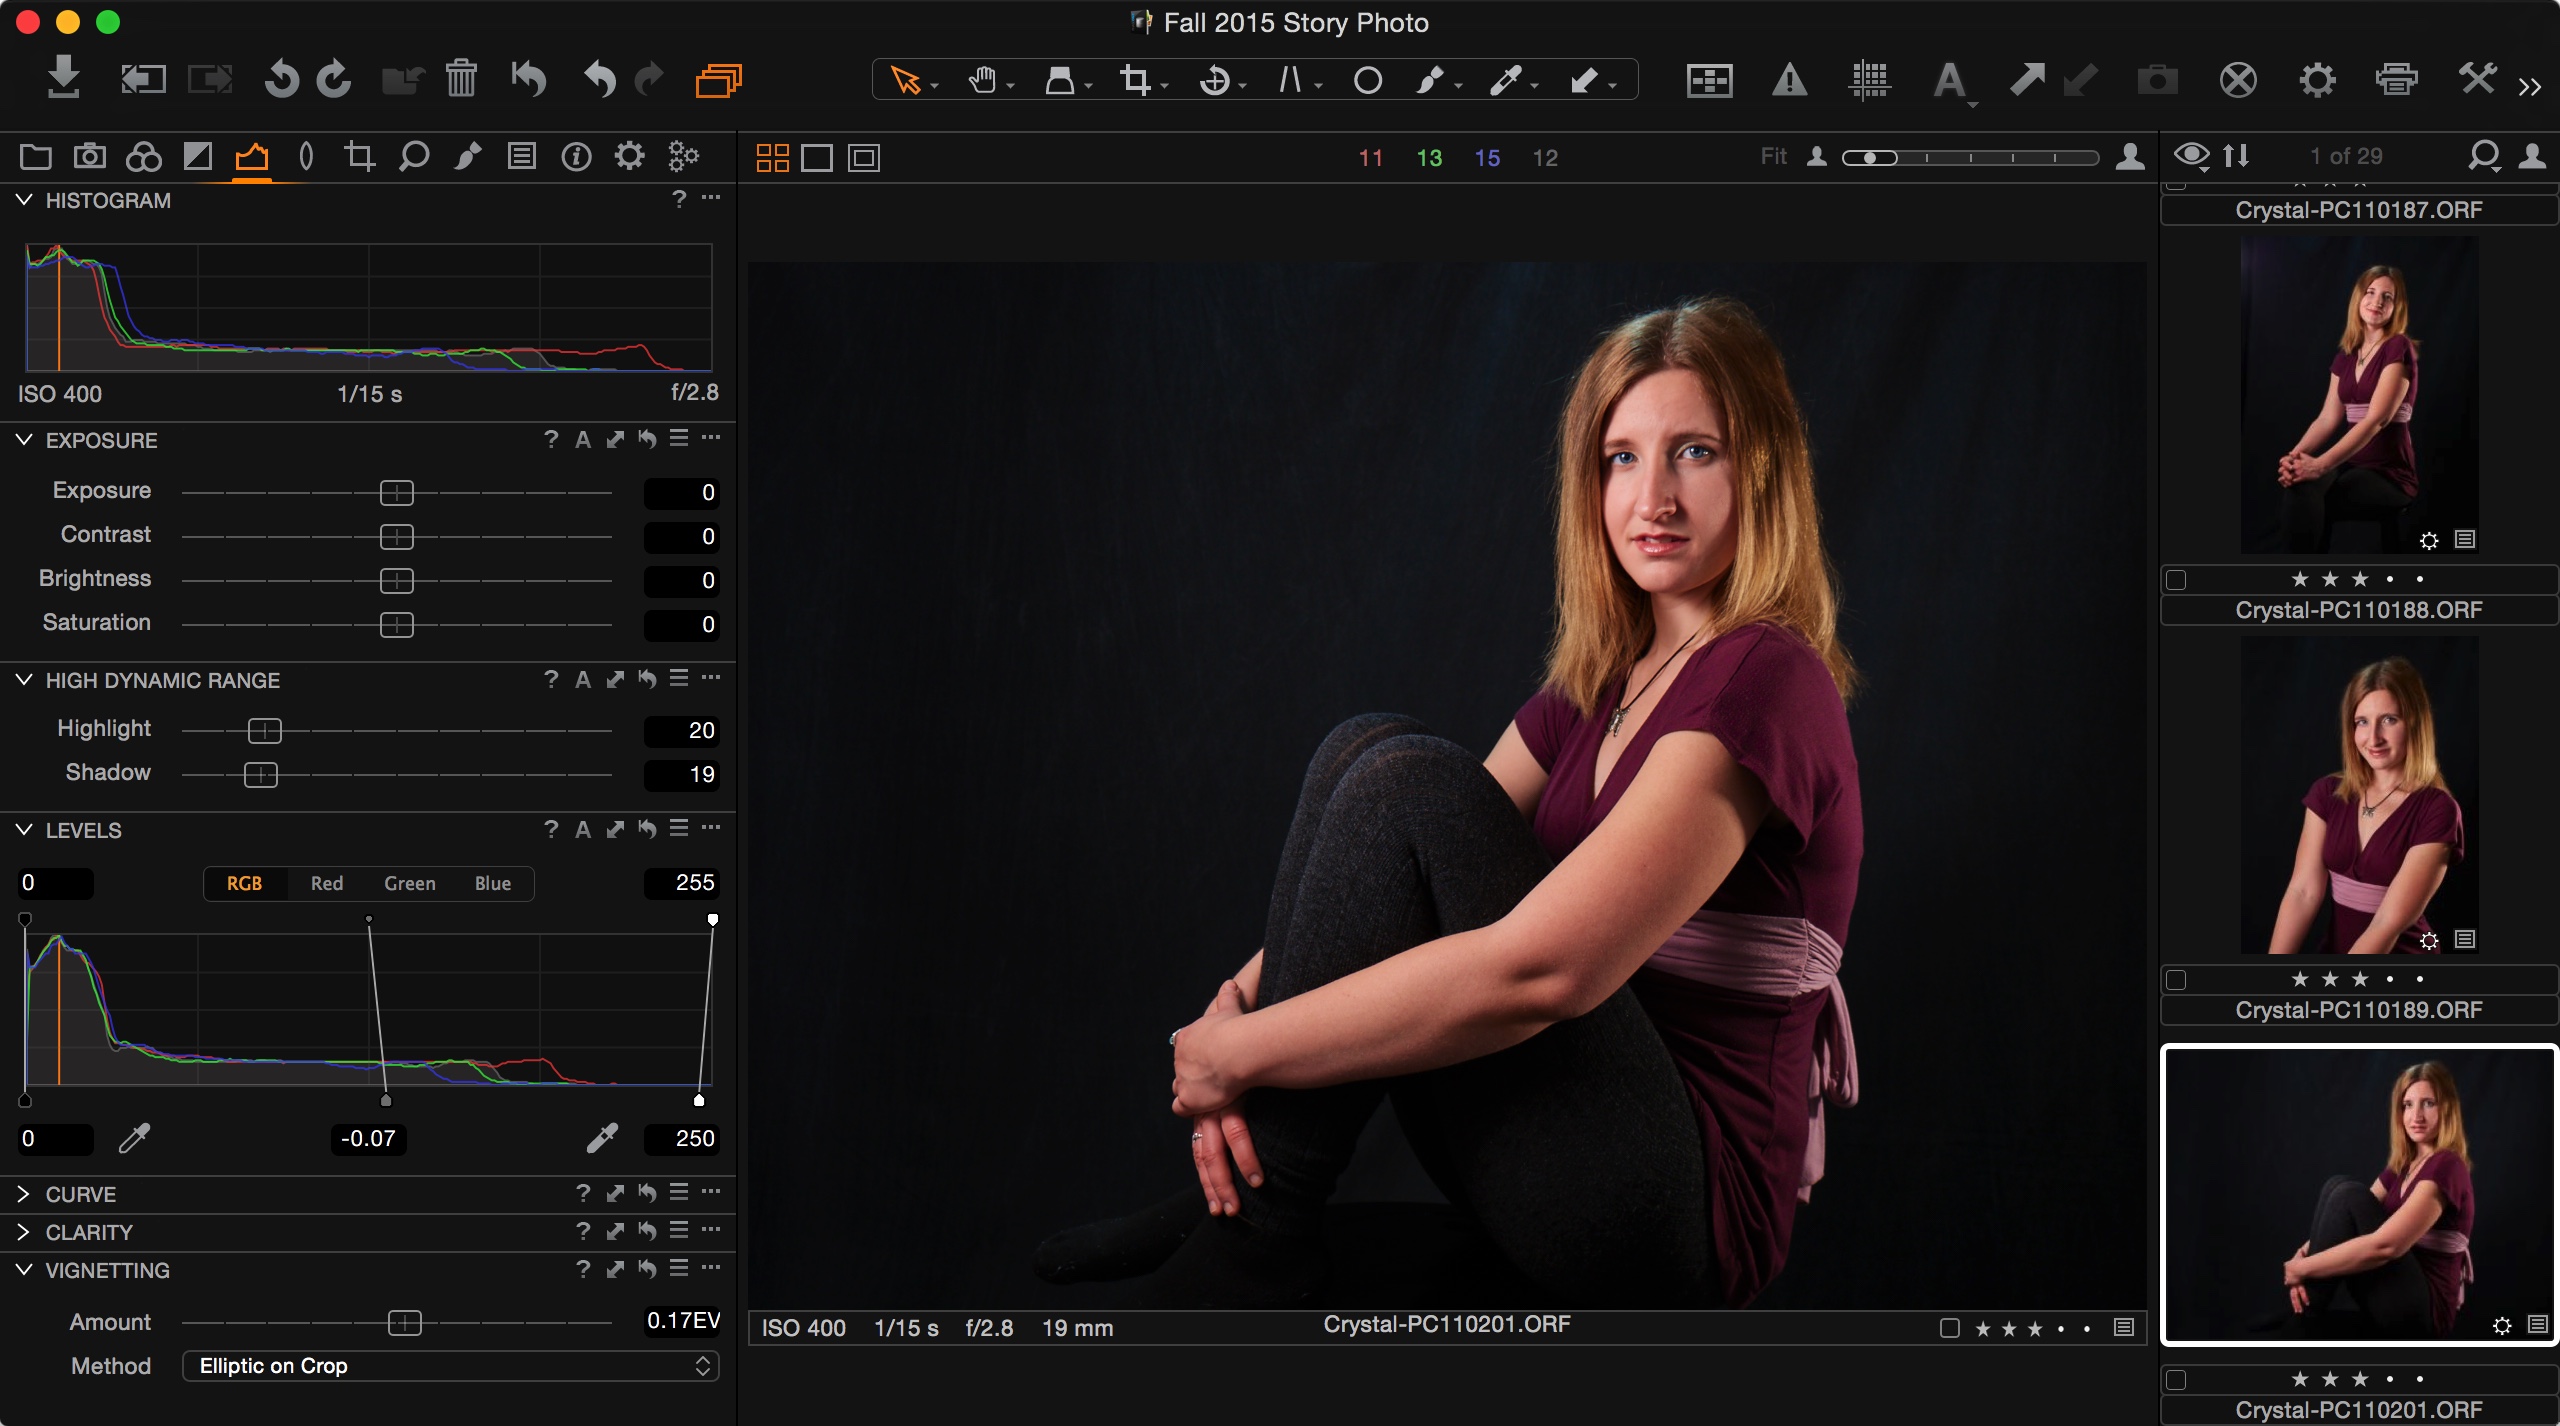This screenshot has height=1426, width=2560.
Task: Click the printer icon in the toolbar
Action: coord(2396,80)
